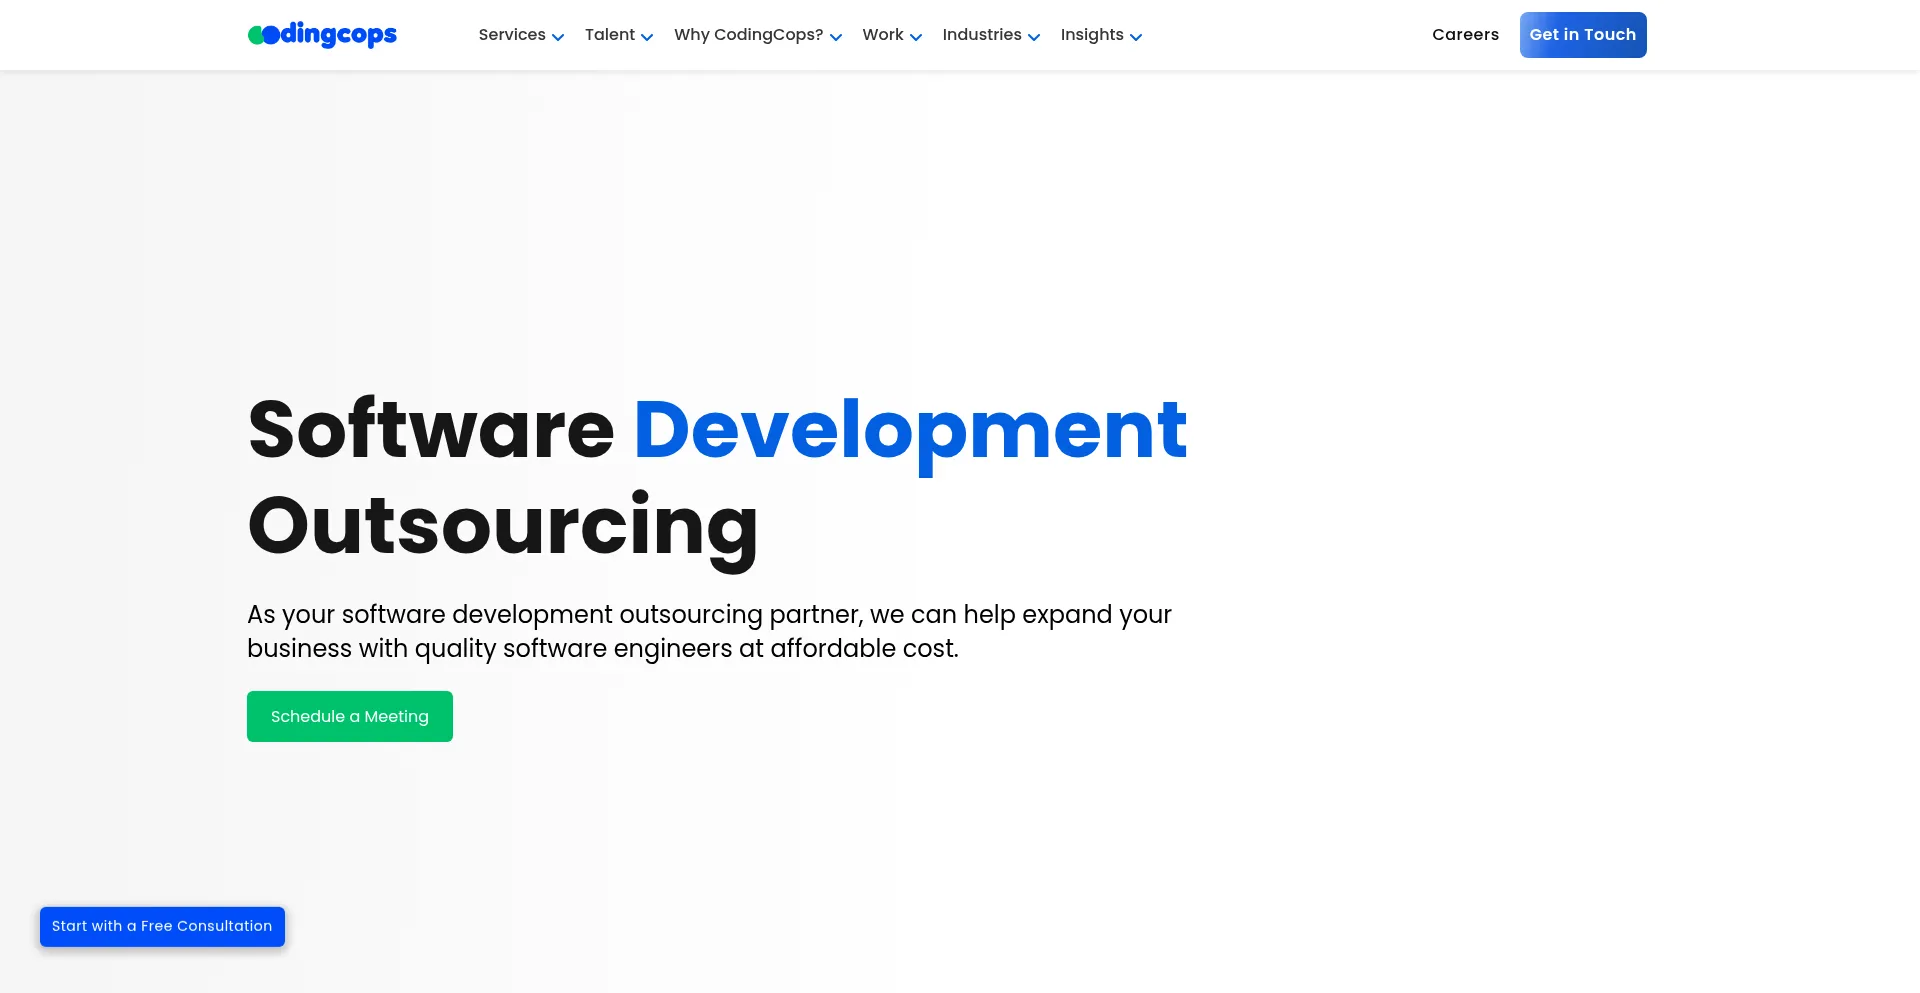
Task: Click the word Outsourcing in the headline
Action: tap(503, 527)
